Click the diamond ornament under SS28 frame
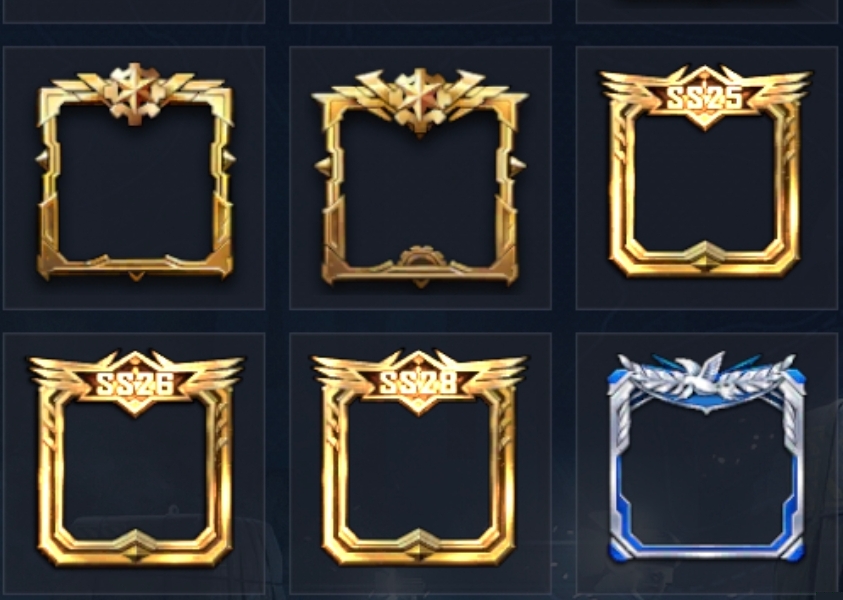Screen dimensions: 843x600 tap(419, 549)
